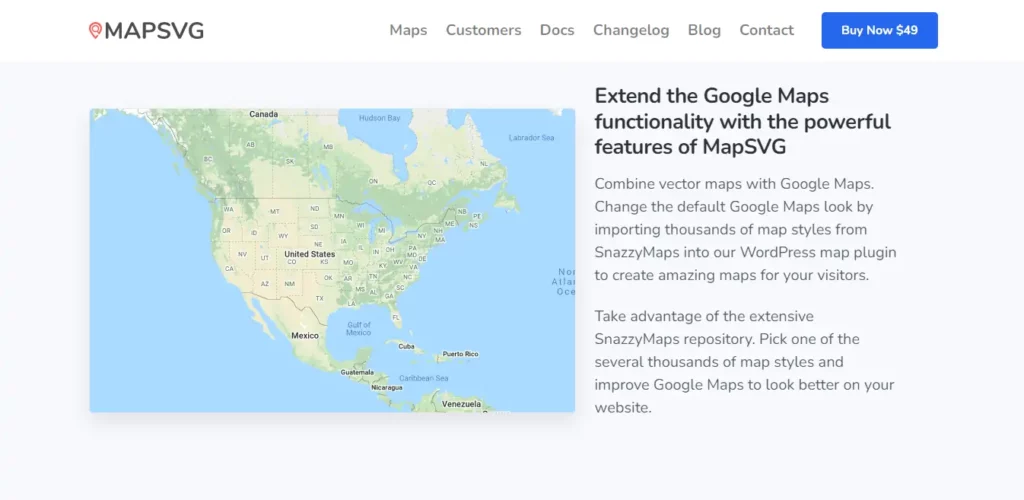Select Cuba on the Google map
The height and width of the screenshot is (500, 1024).
[x=406, y=346]
